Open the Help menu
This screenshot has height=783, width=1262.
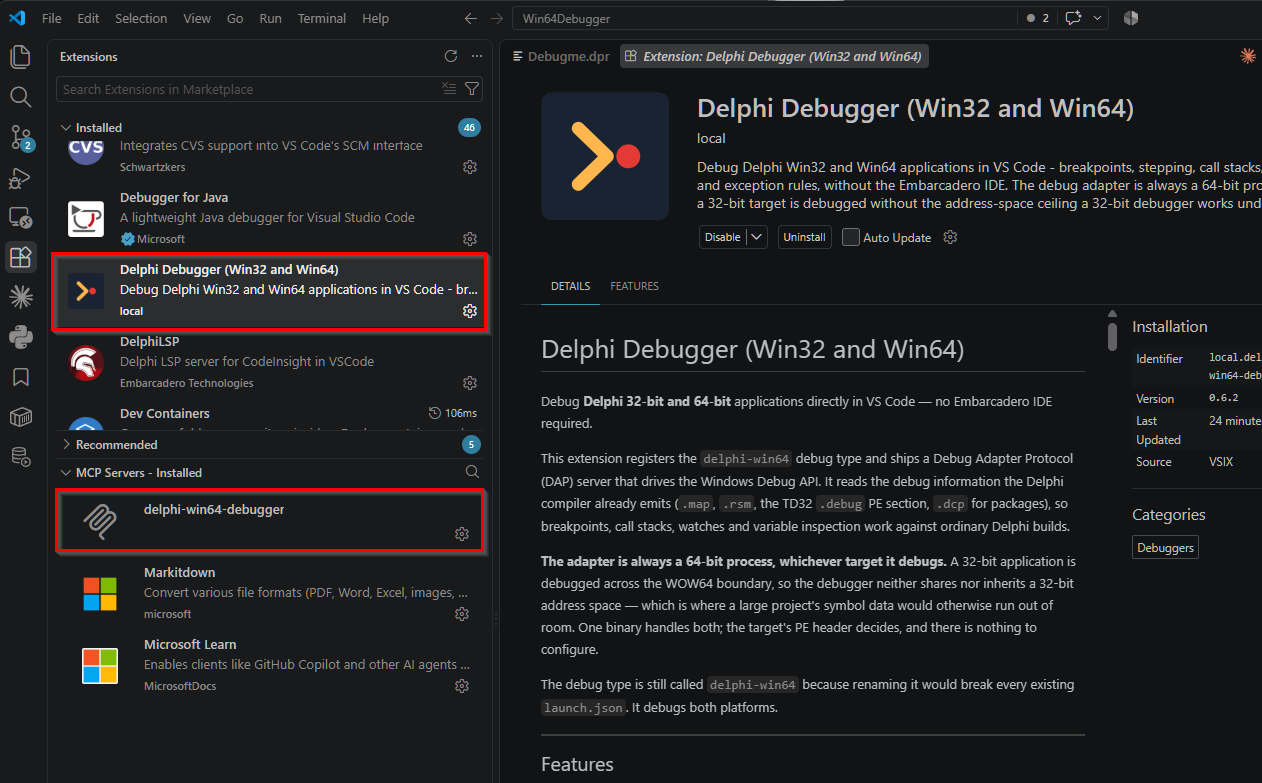[x=375, y=18]
